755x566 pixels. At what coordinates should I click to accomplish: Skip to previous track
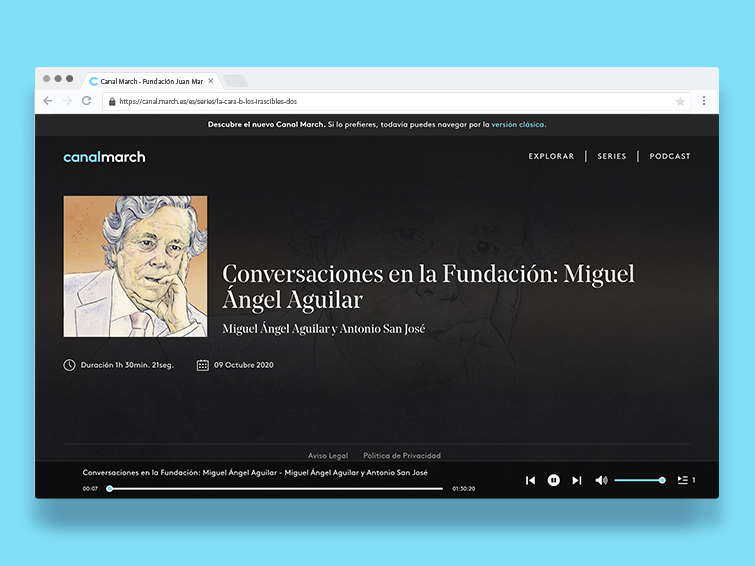click(x=531, y=480)
